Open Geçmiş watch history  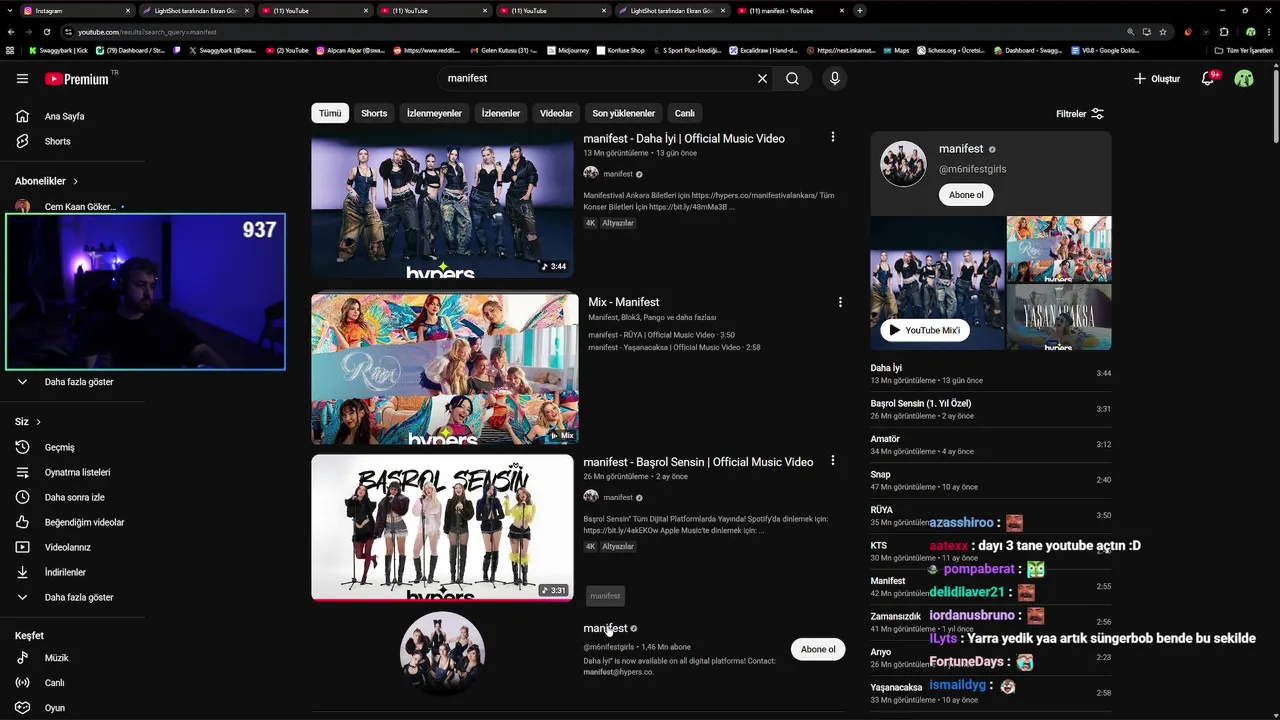(60, 447)
